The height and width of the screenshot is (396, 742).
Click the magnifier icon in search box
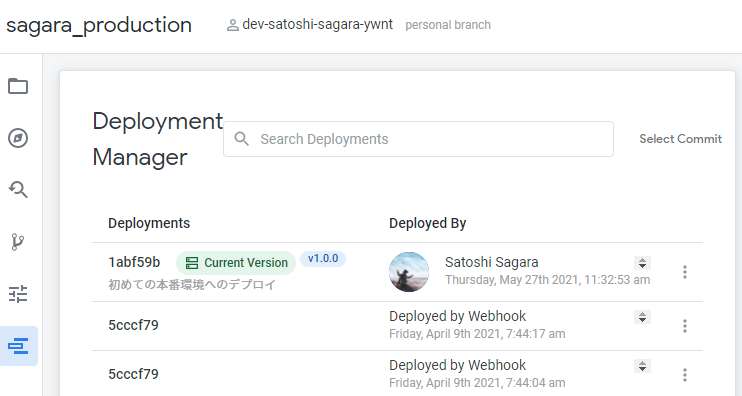241,139
